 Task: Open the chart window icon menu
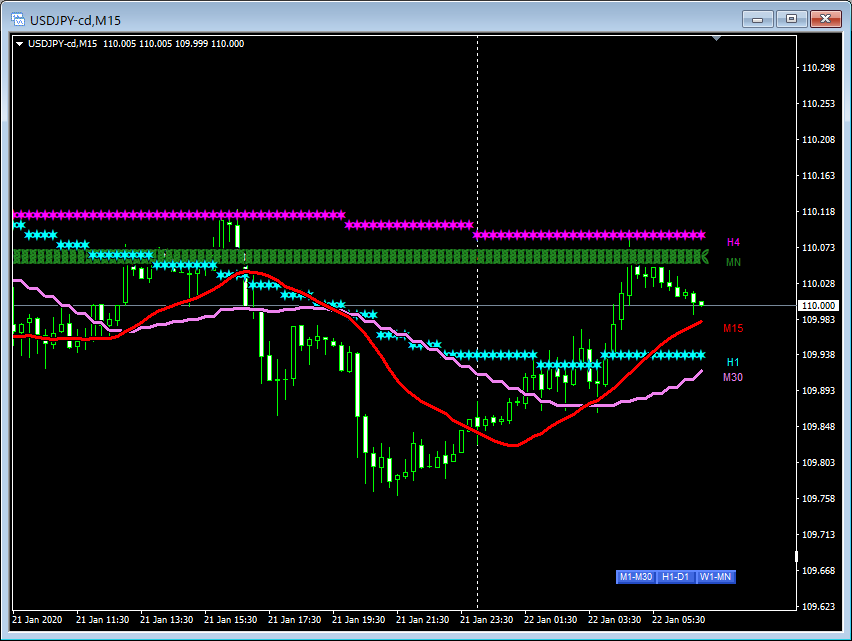[x=18, y=18]
